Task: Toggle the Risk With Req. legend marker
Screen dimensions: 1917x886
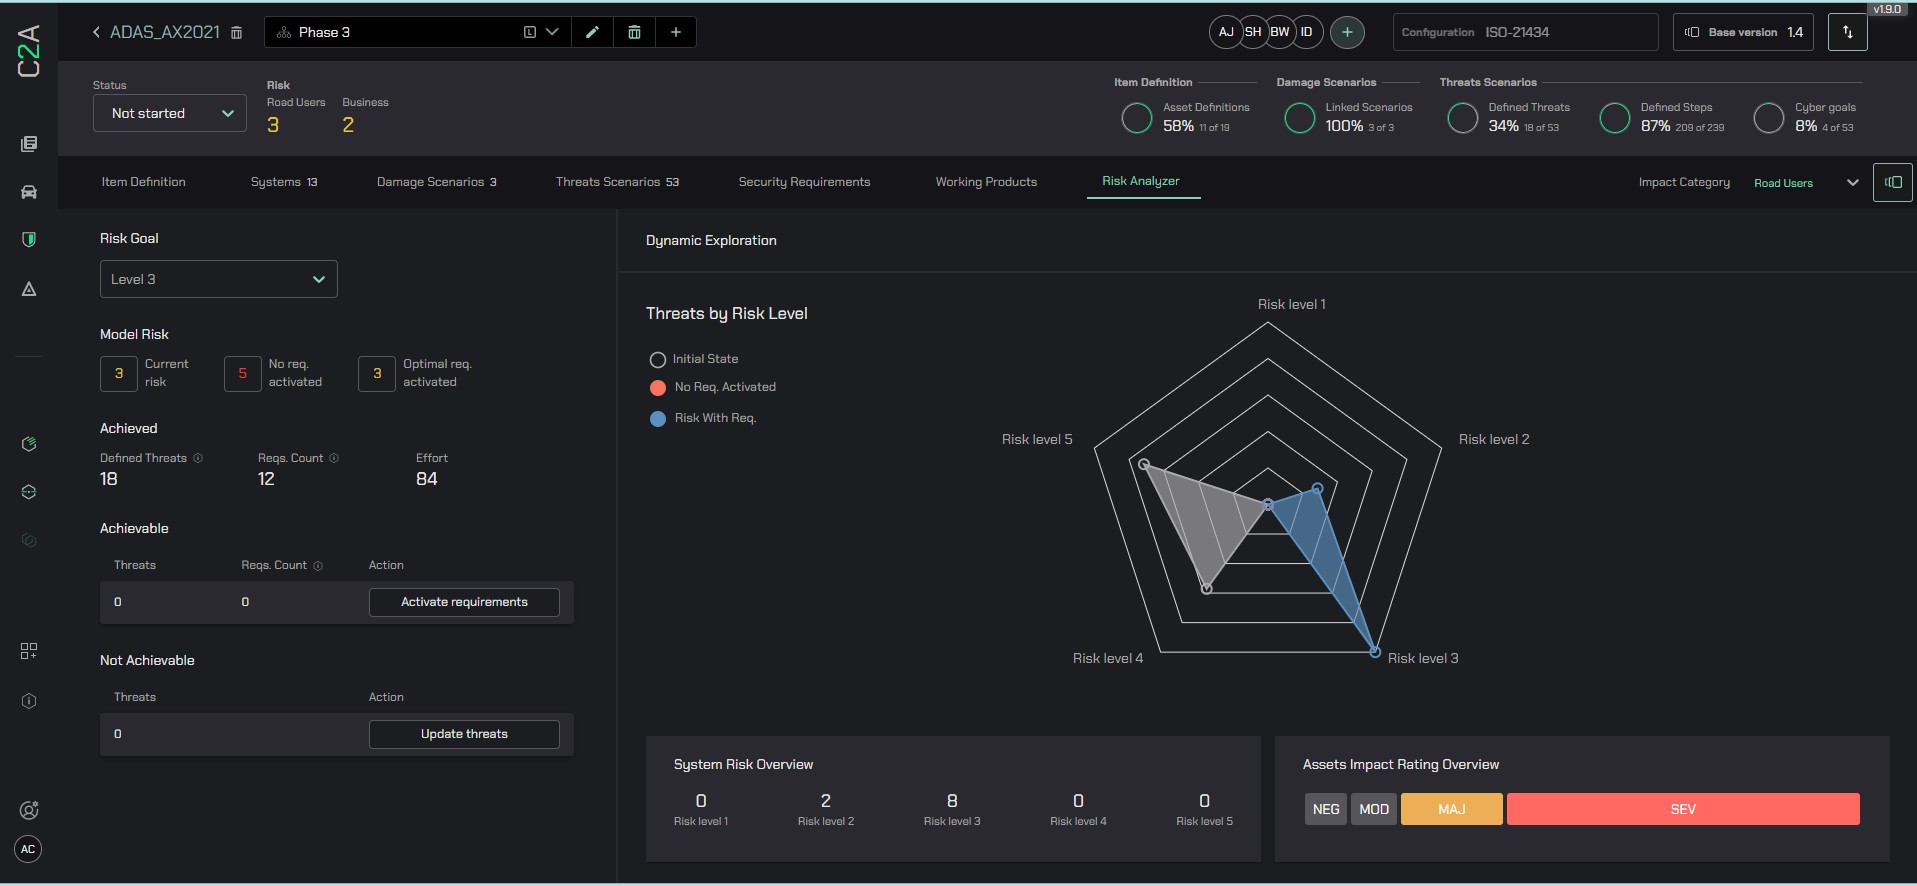Action: [657, 419]
